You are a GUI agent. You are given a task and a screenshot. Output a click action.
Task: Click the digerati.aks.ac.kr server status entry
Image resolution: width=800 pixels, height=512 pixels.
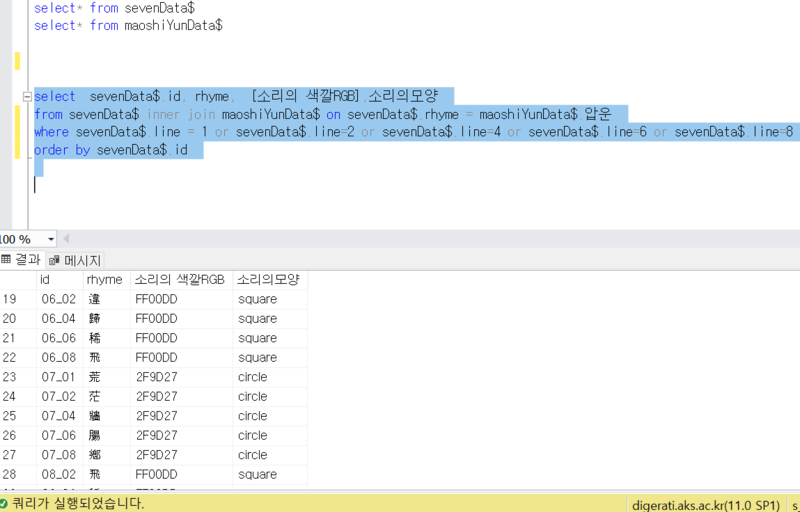(706, 505)
